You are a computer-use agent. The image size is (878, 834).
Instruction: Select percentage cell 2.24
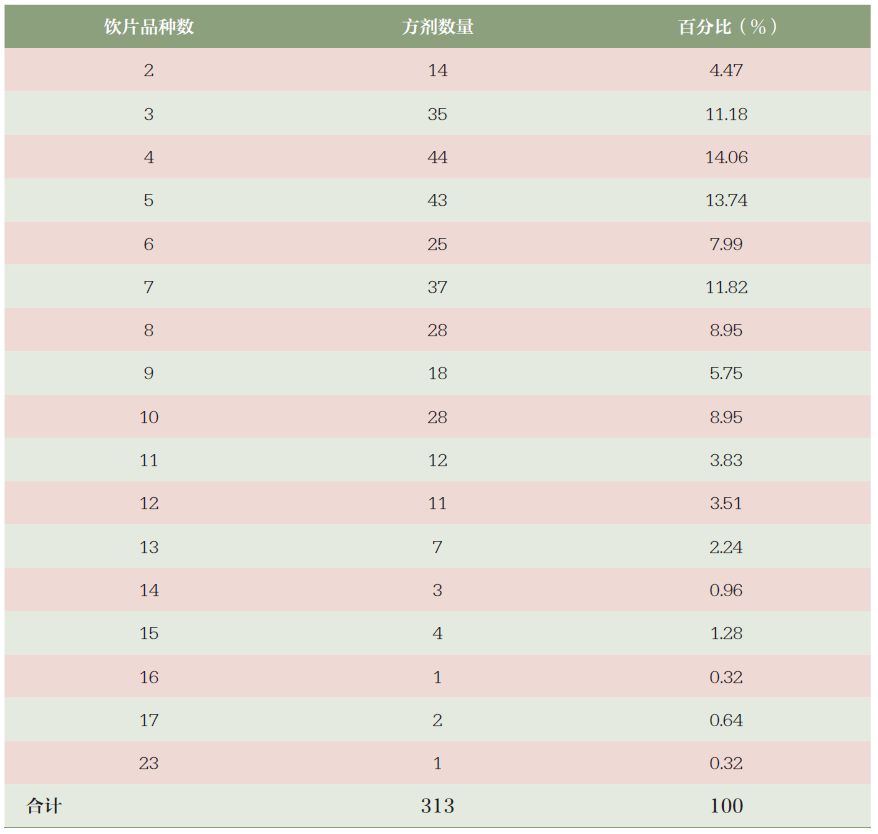click(727, 547)
